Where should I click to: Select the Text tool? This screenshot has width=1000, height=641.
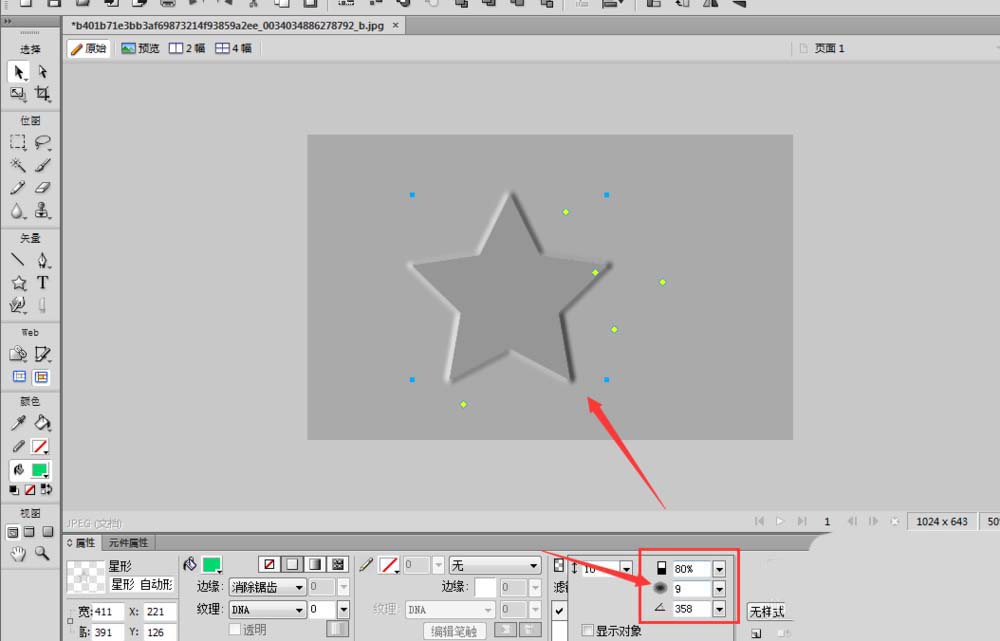(x=43, y=283)
